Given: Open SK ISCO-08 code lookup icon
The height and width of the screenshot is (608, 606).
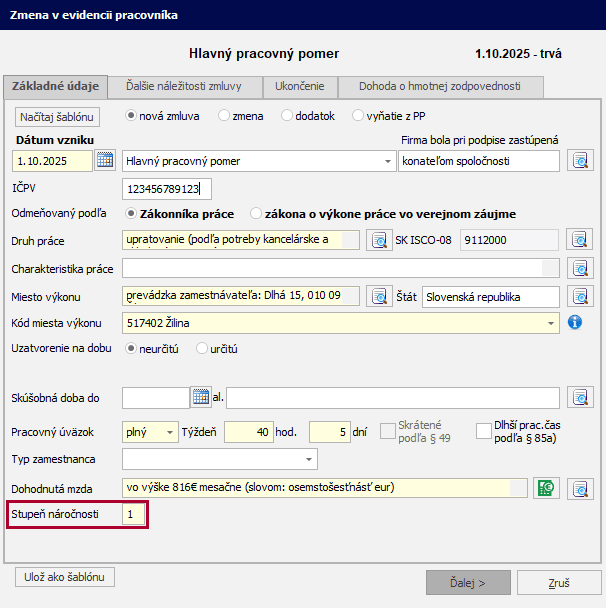Looking at the screenshot, I should (580, 240).
